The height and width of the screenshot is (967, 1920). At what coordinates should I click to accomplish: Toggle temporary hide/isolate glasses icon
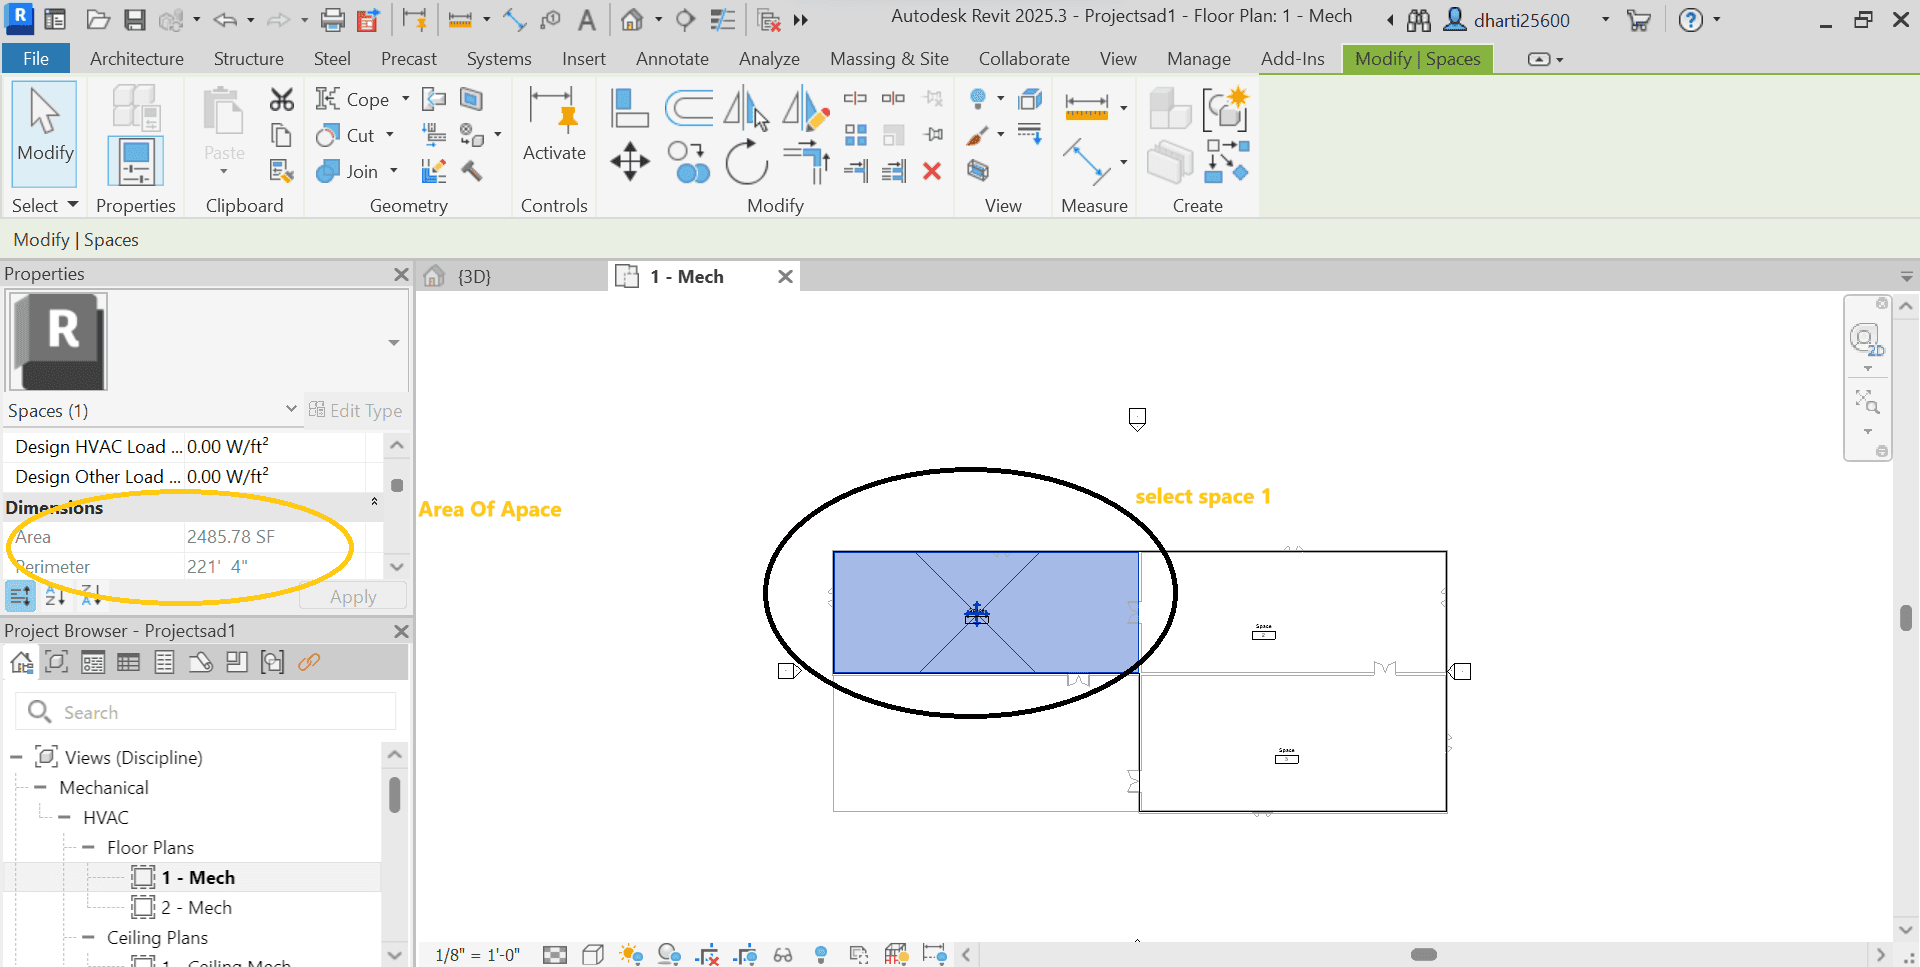click(x=783, y=954)
